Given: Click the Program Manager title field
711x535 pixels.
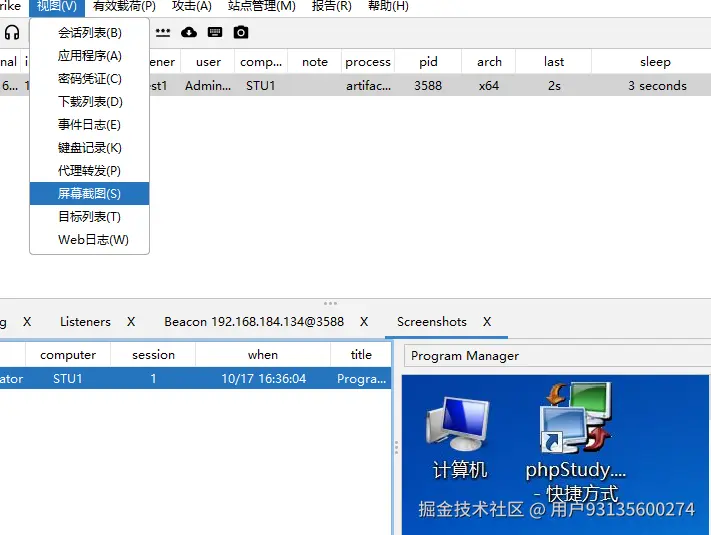Looking at the screenshot, I should coord(557,355).
